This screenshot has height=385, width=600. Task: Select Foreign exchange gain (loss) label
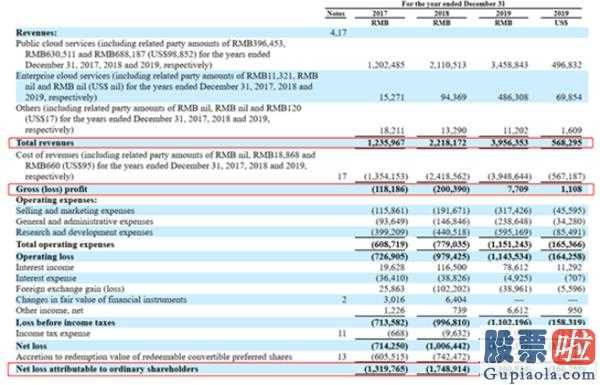[70, 289]
